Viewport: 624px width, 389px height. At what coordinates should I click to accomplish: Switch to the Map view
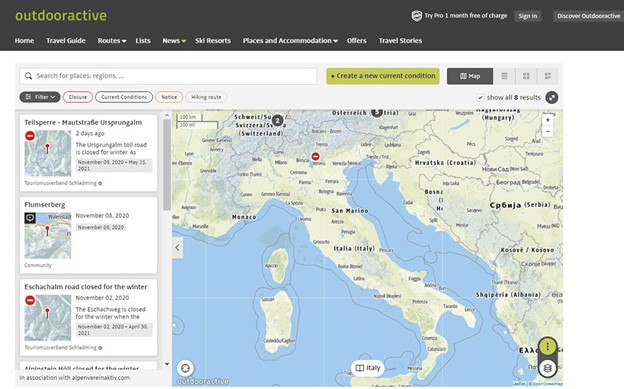(470, 76)
